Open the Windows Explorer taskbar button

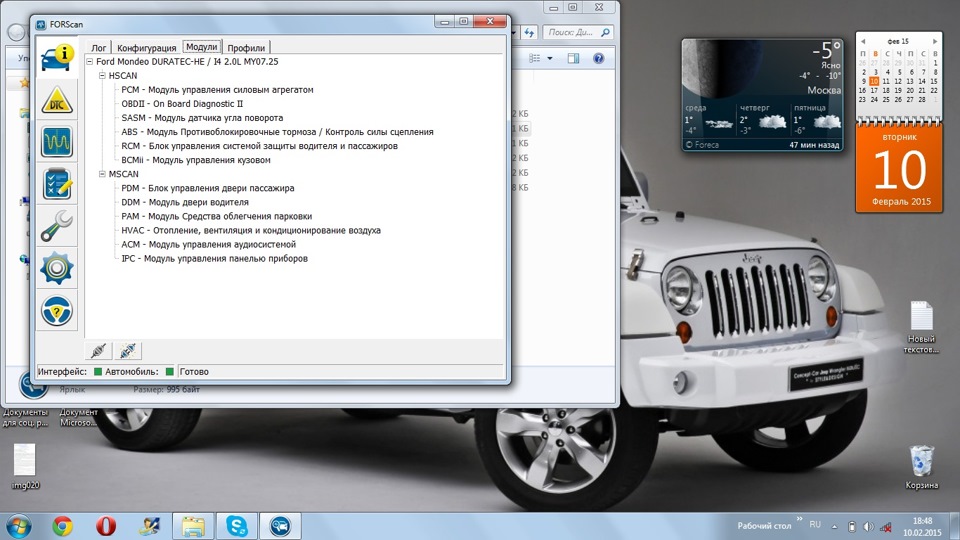click(x=193, y=527)
